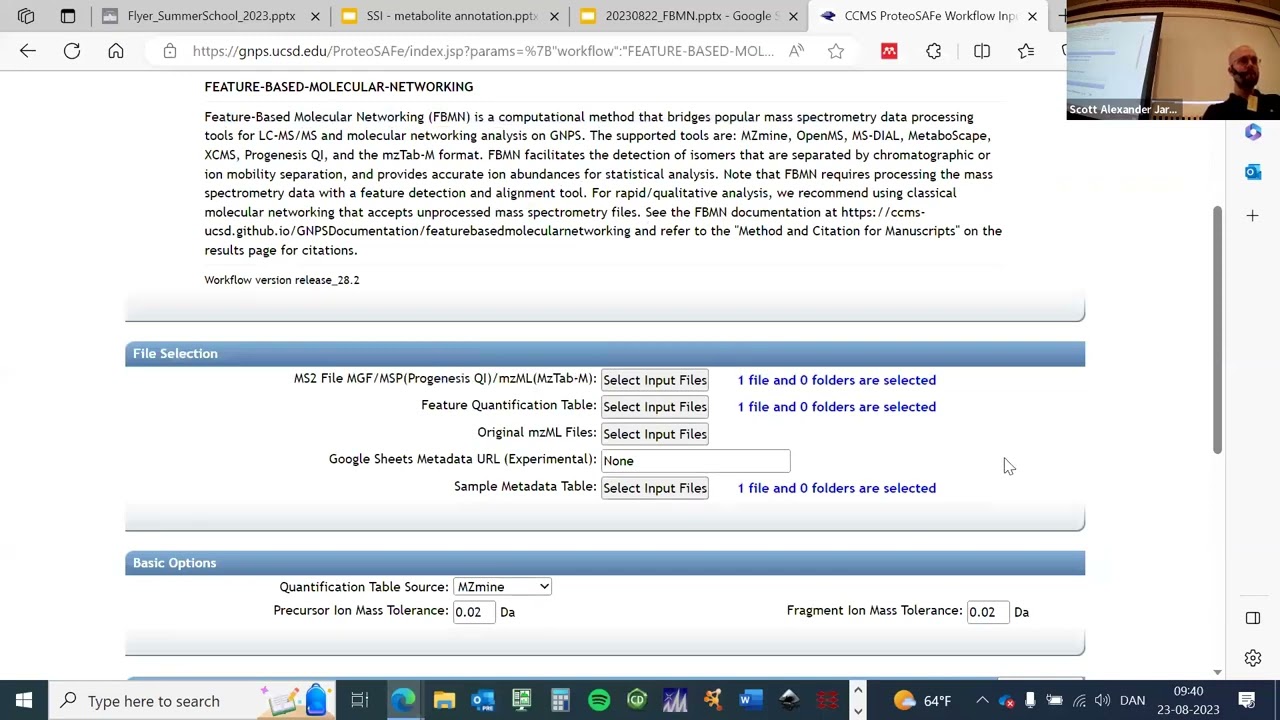The width and height of the screenshot is (1280, 720).
Task: Open Spotify from the taskbar
Action: click(x=599, y=700)
